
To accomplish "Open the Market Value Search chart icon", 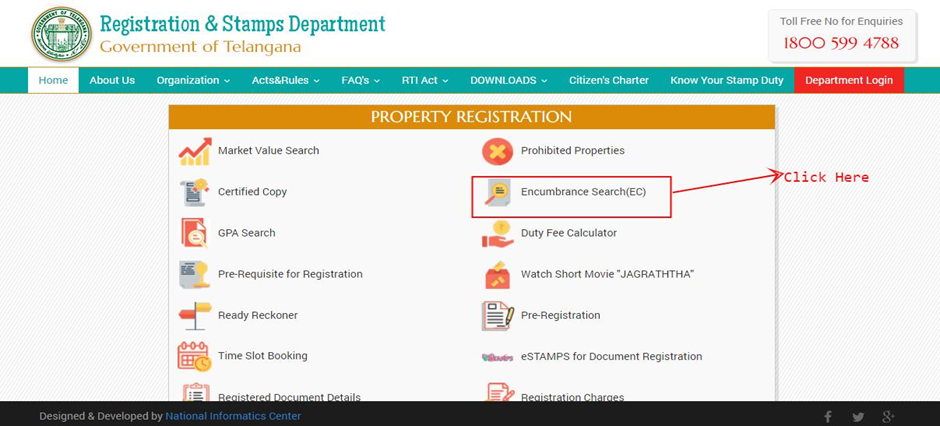I will point(195,152).
